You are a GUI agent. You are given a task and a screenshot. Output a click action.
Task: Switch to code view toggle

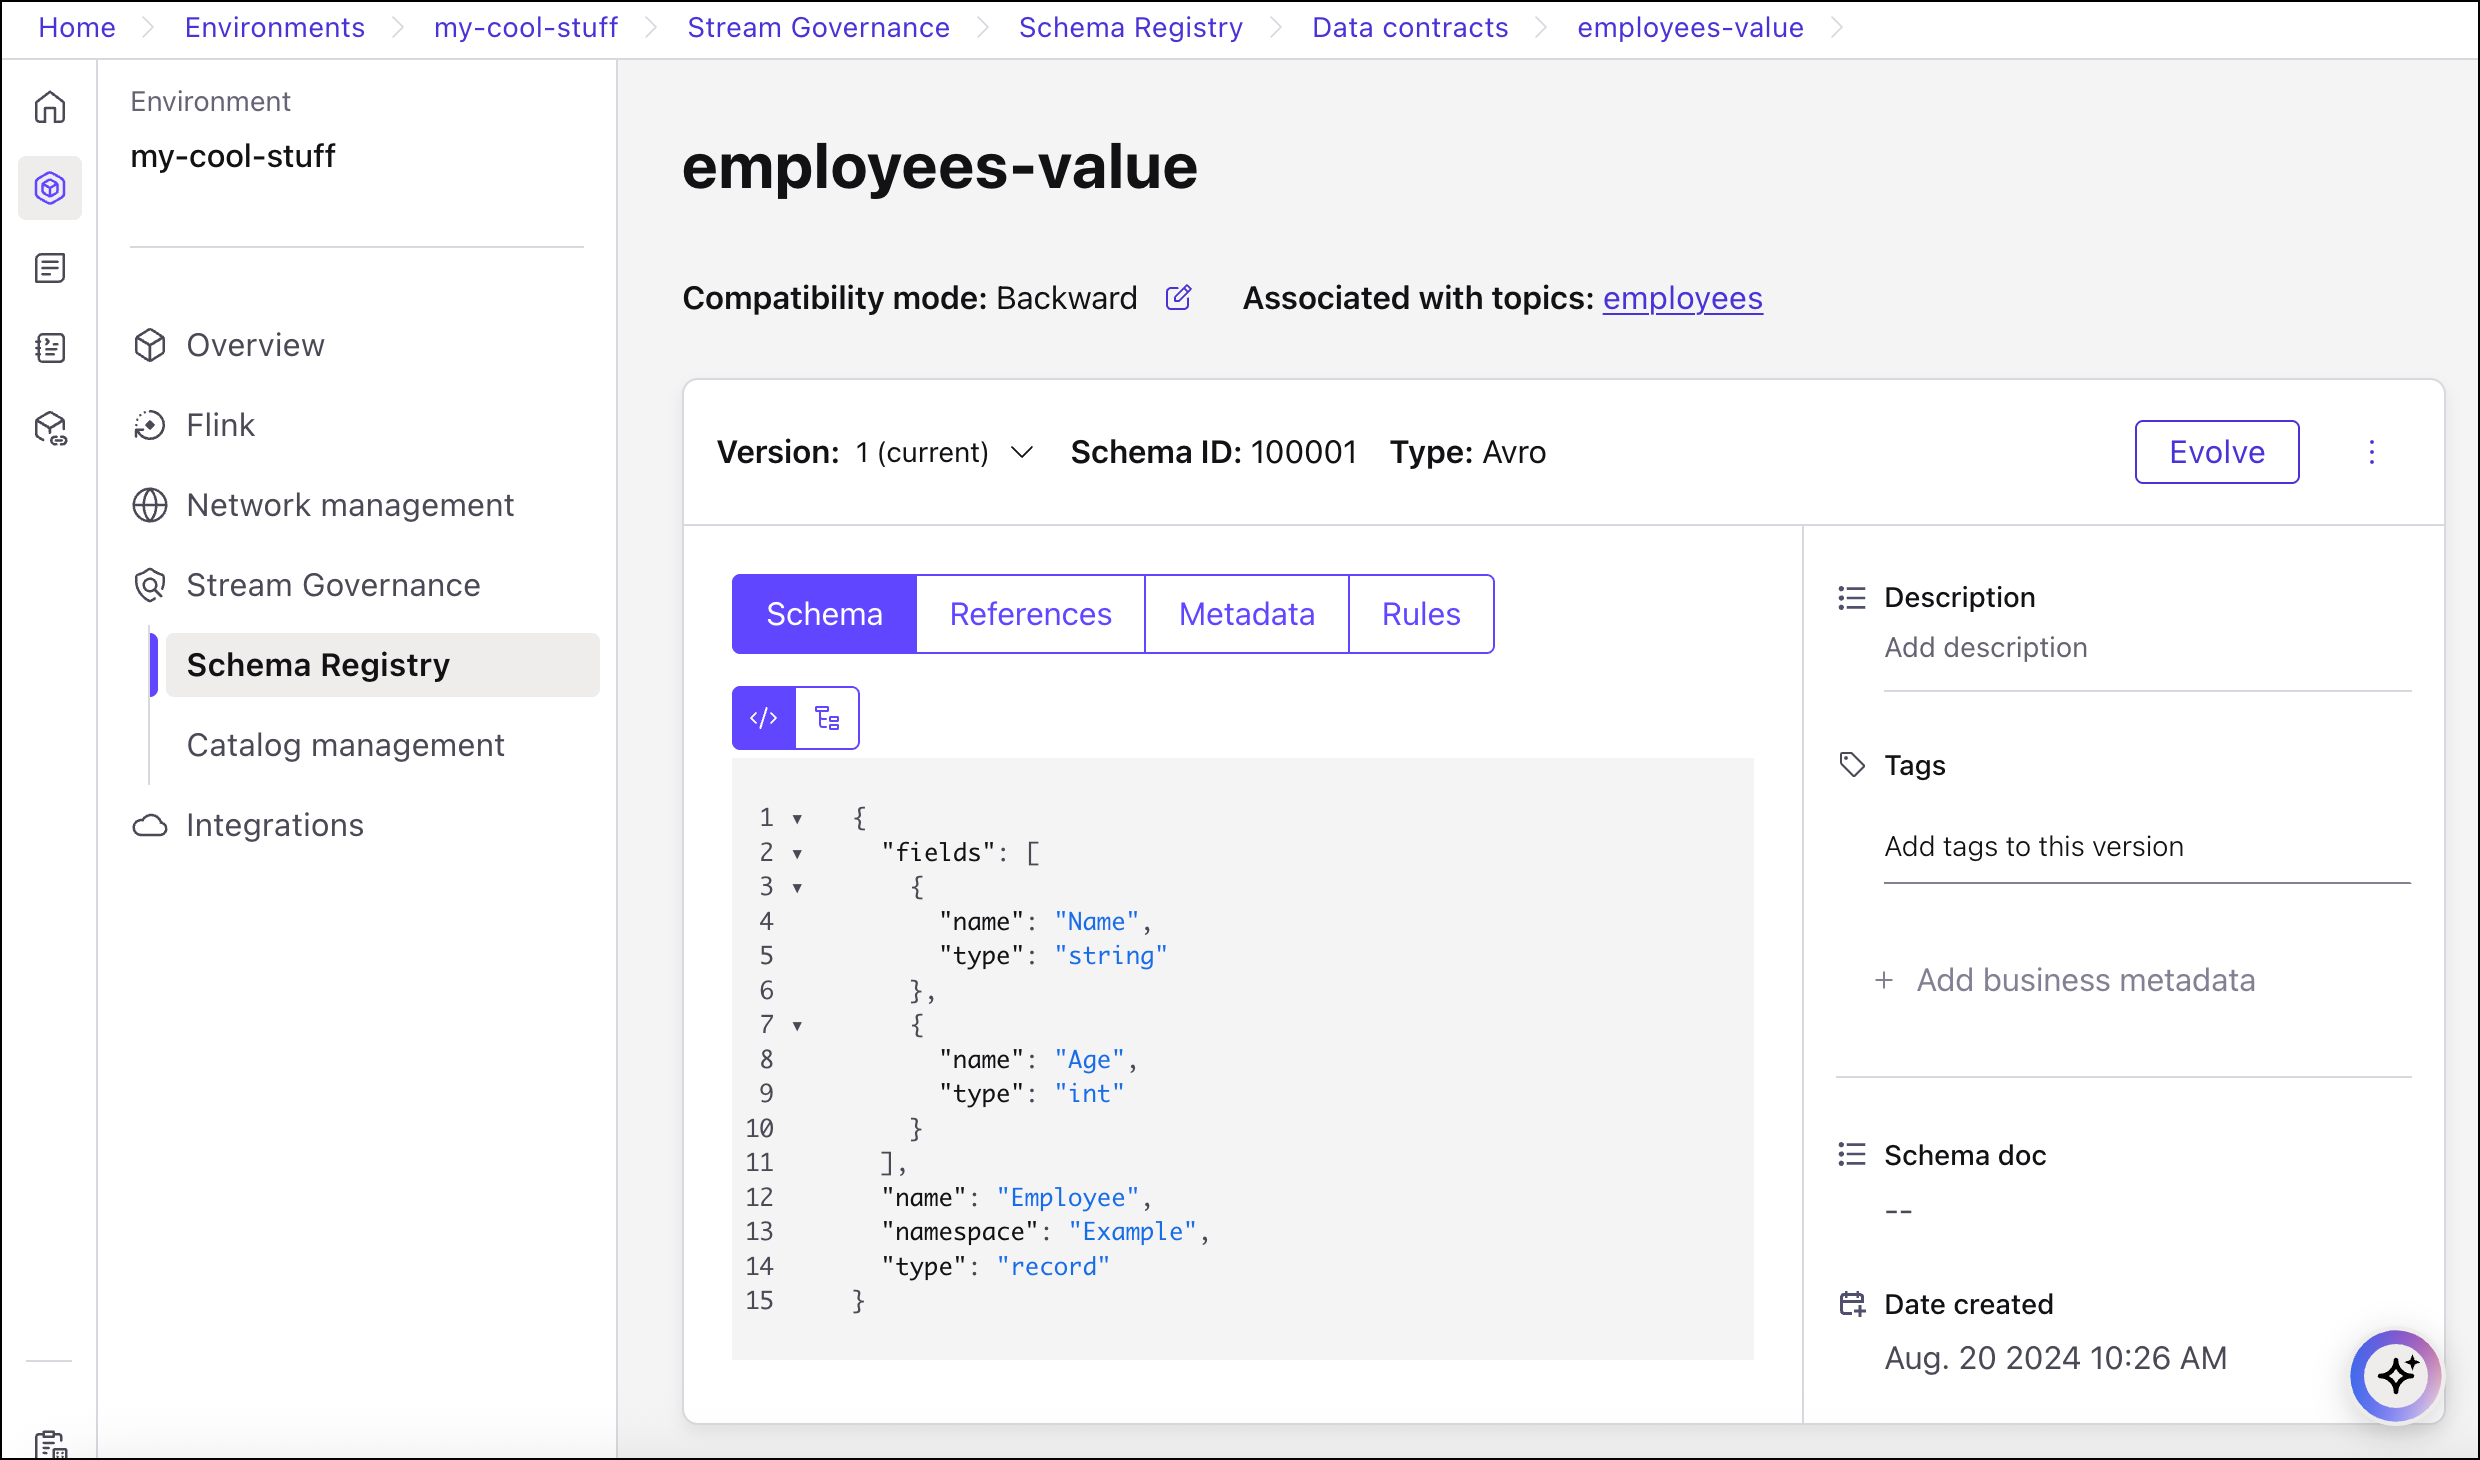click(764, 718)
